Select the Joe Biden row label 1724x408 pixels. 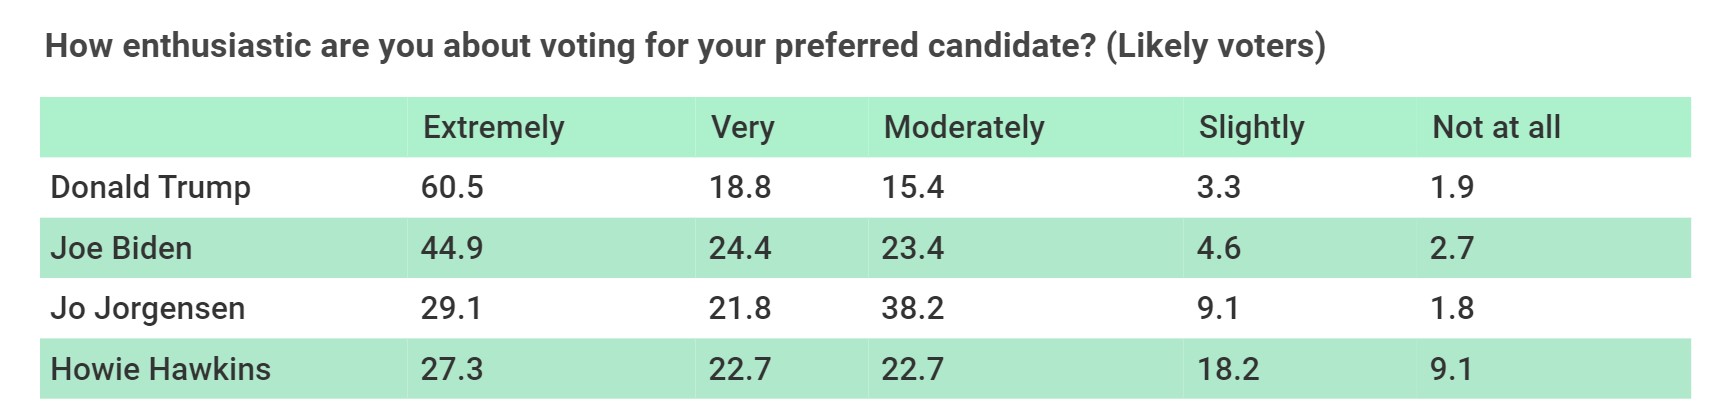[121, 248]
